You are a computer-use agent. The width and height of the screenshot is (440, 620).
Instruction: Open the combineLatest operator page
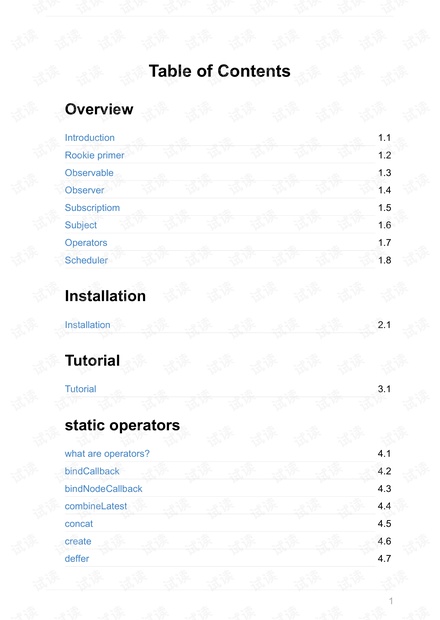96,506
